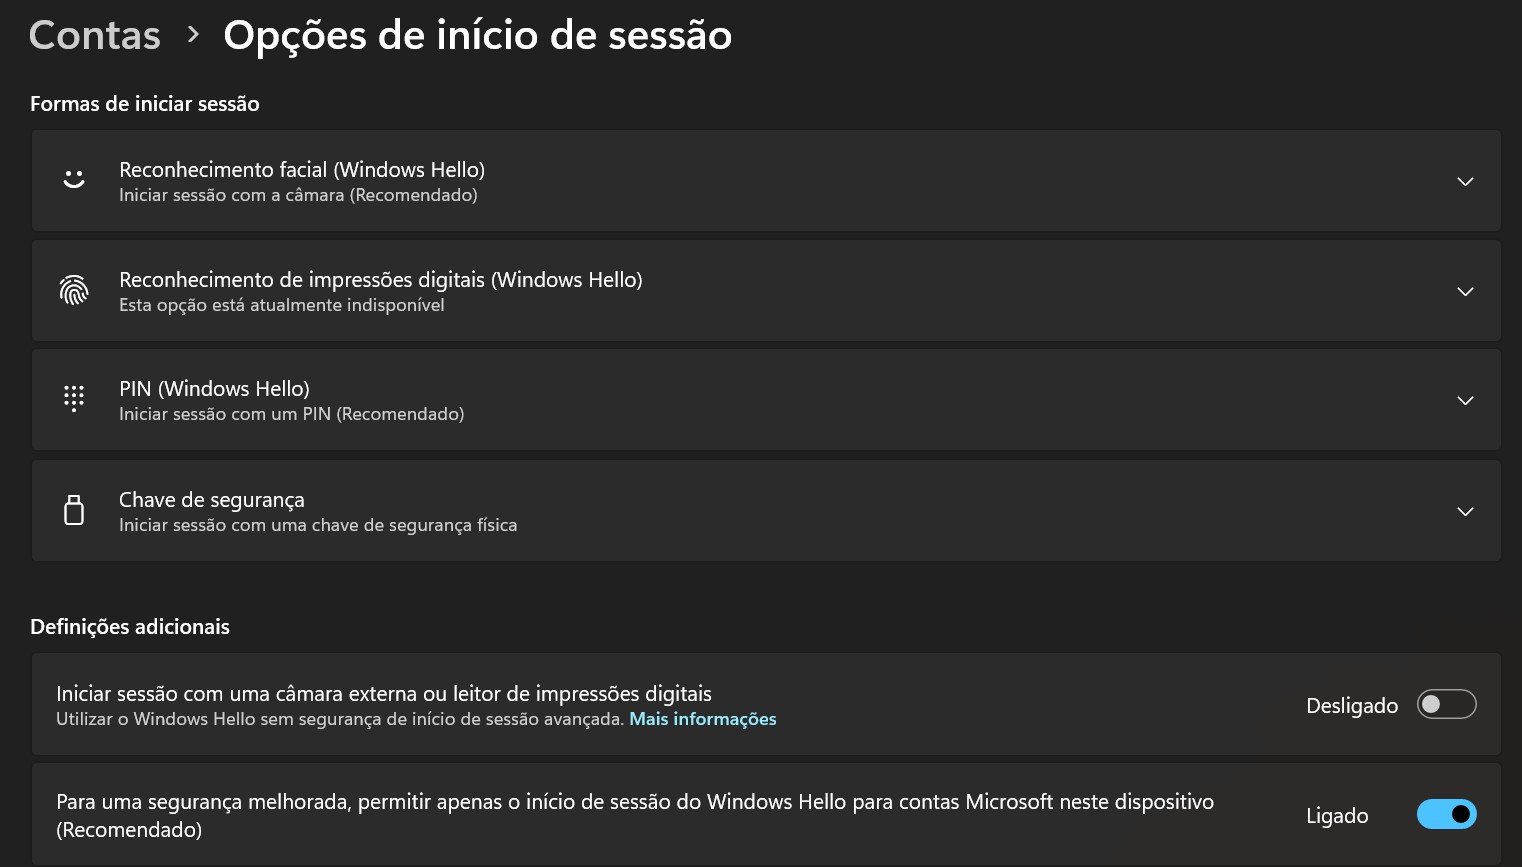This screenshot has height=867, width=1522.
Task: Disable Windows Hello only sign-in switch
Action: pyautogui.click(x=1446, y=814)
